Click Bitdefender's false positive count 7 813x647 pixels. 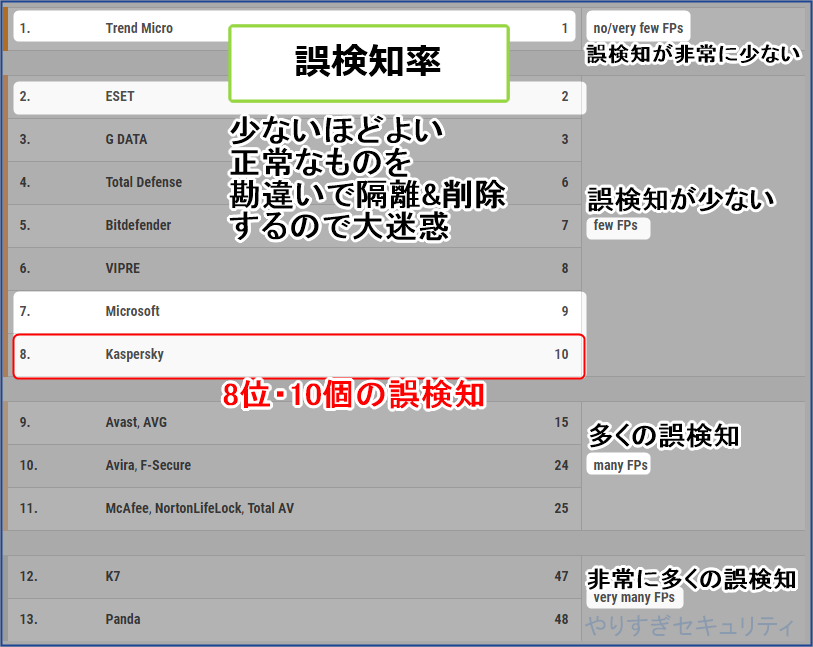tap(565, 226)
